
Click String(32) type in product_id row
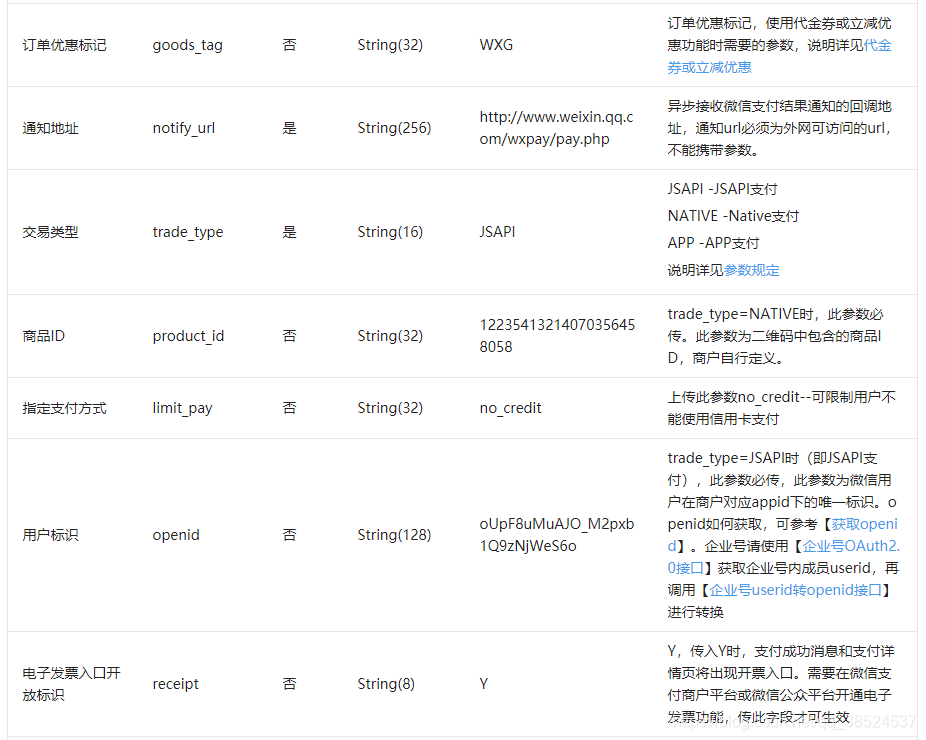(390, 336)
